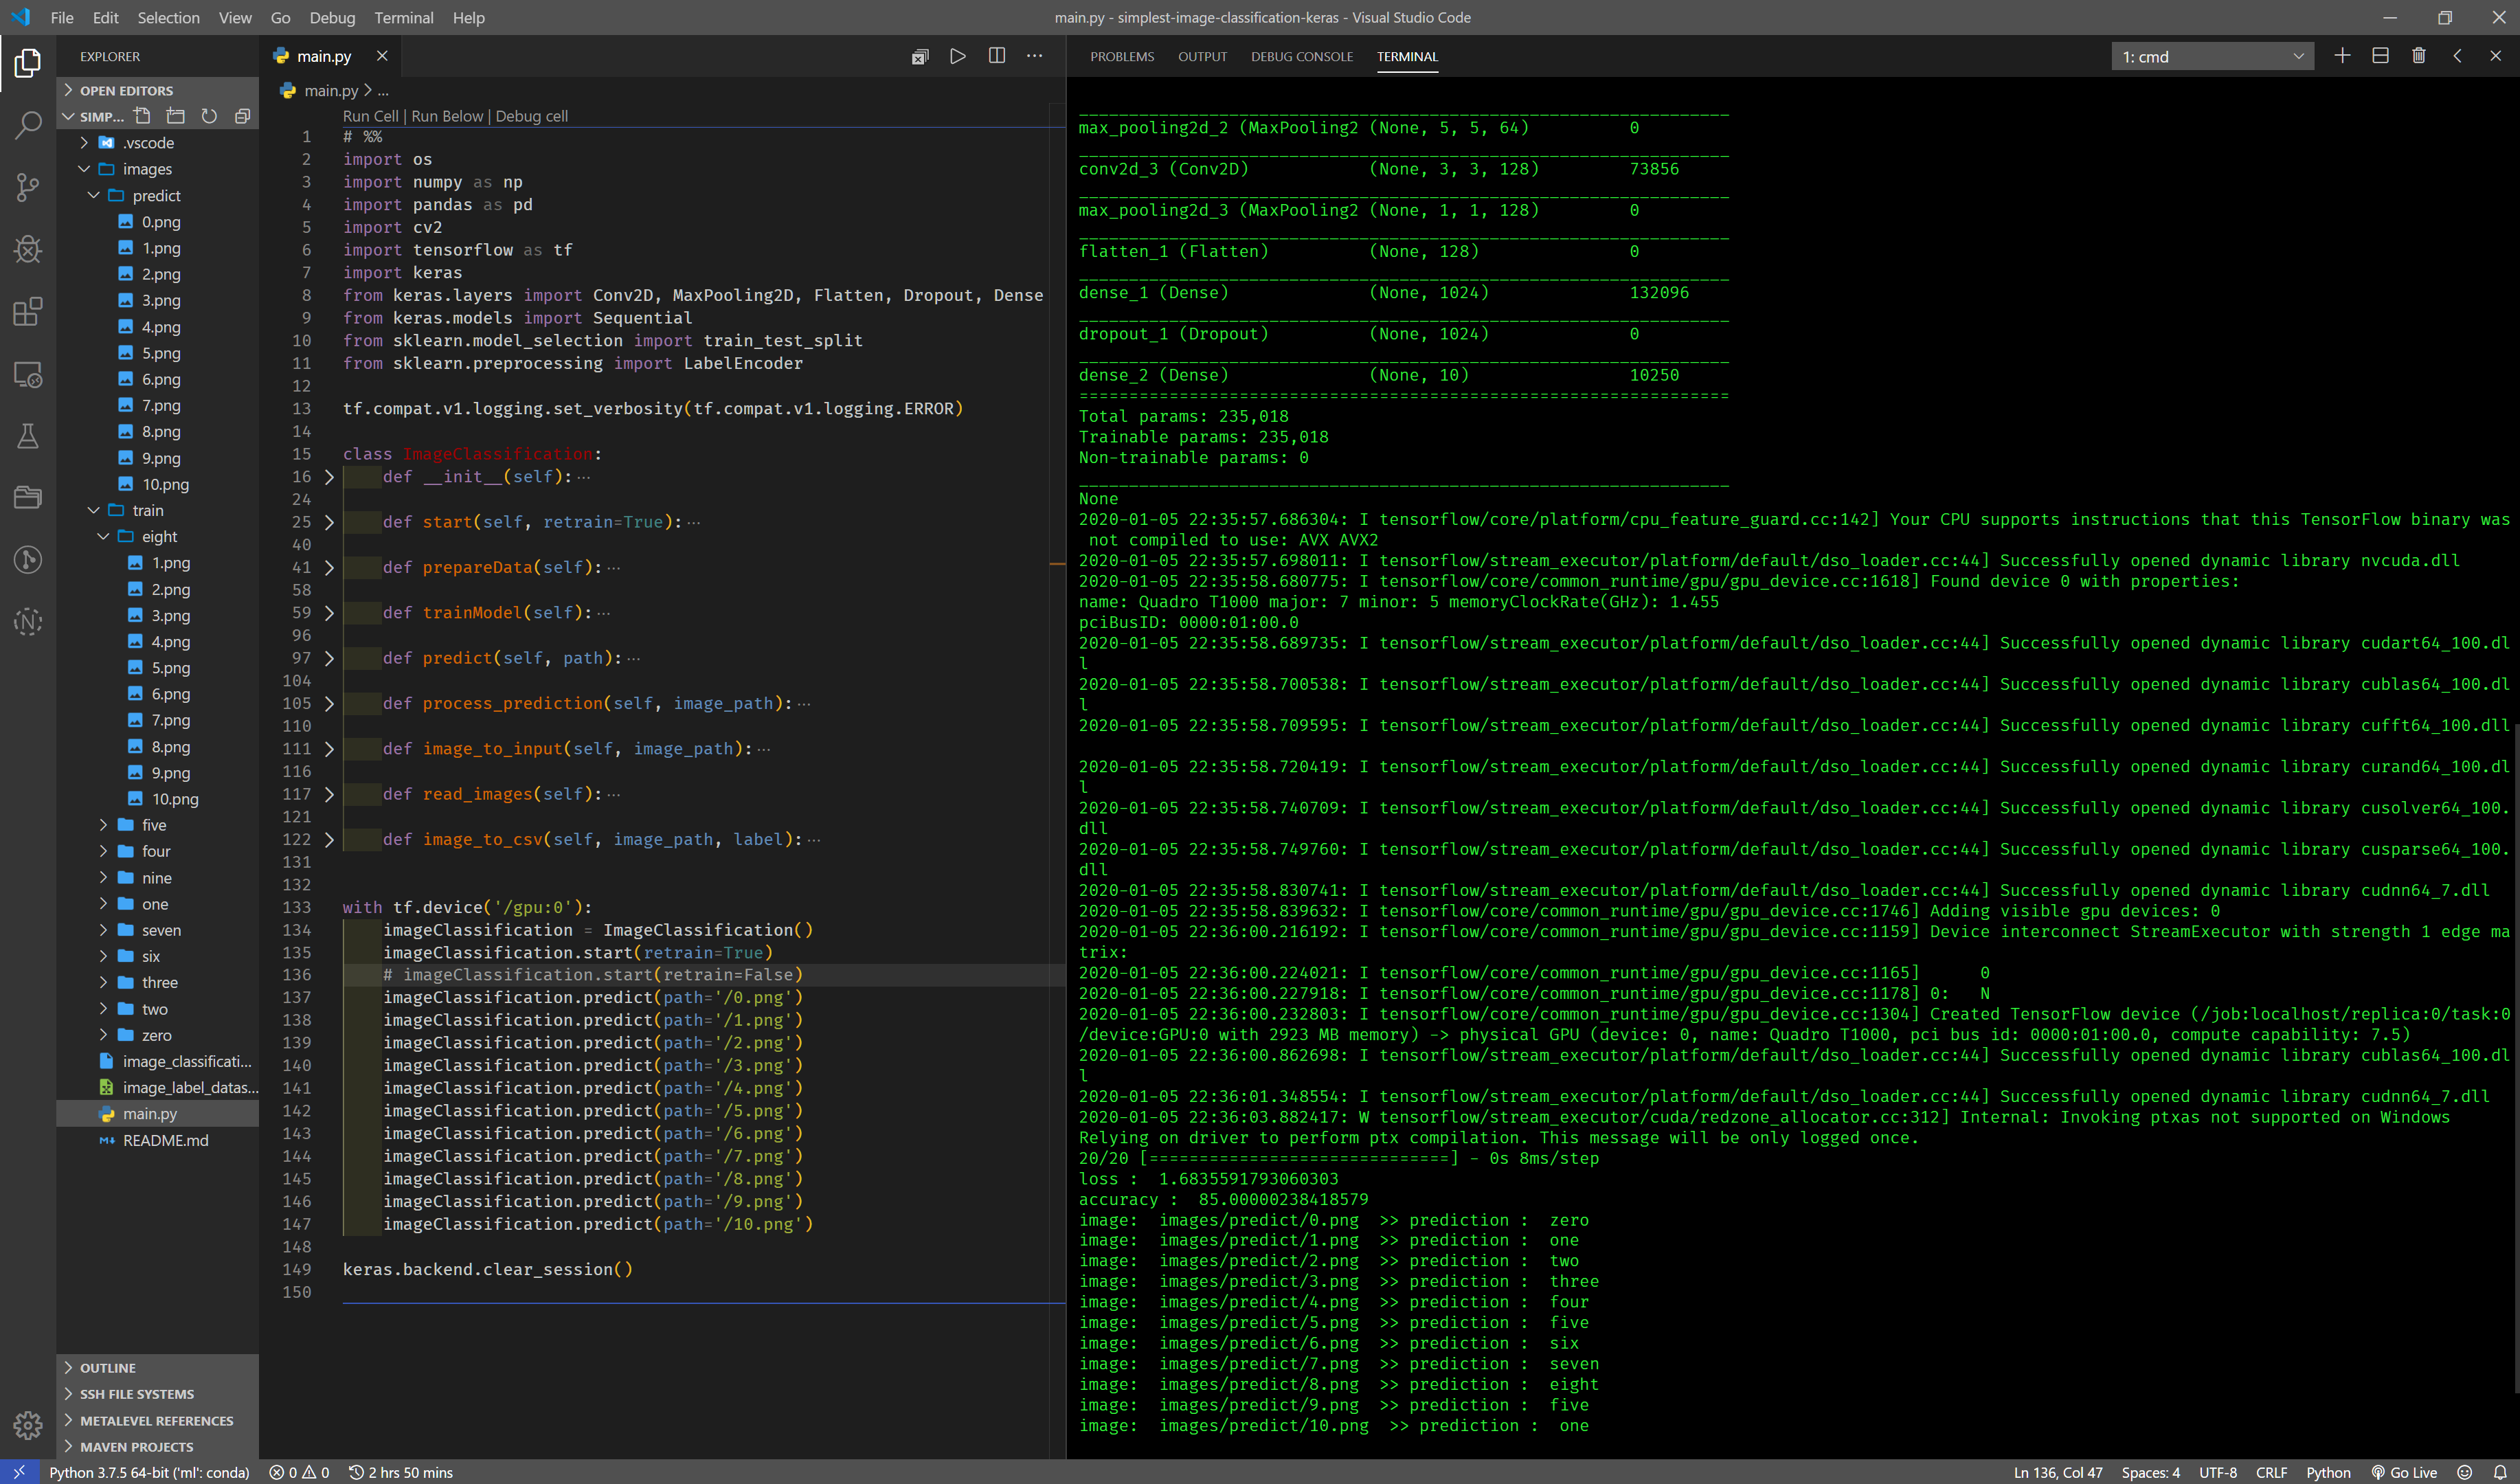This screenshot has width=2520, height=1484.
Task: Open Source Control view in activity bar
Action: 28,187
